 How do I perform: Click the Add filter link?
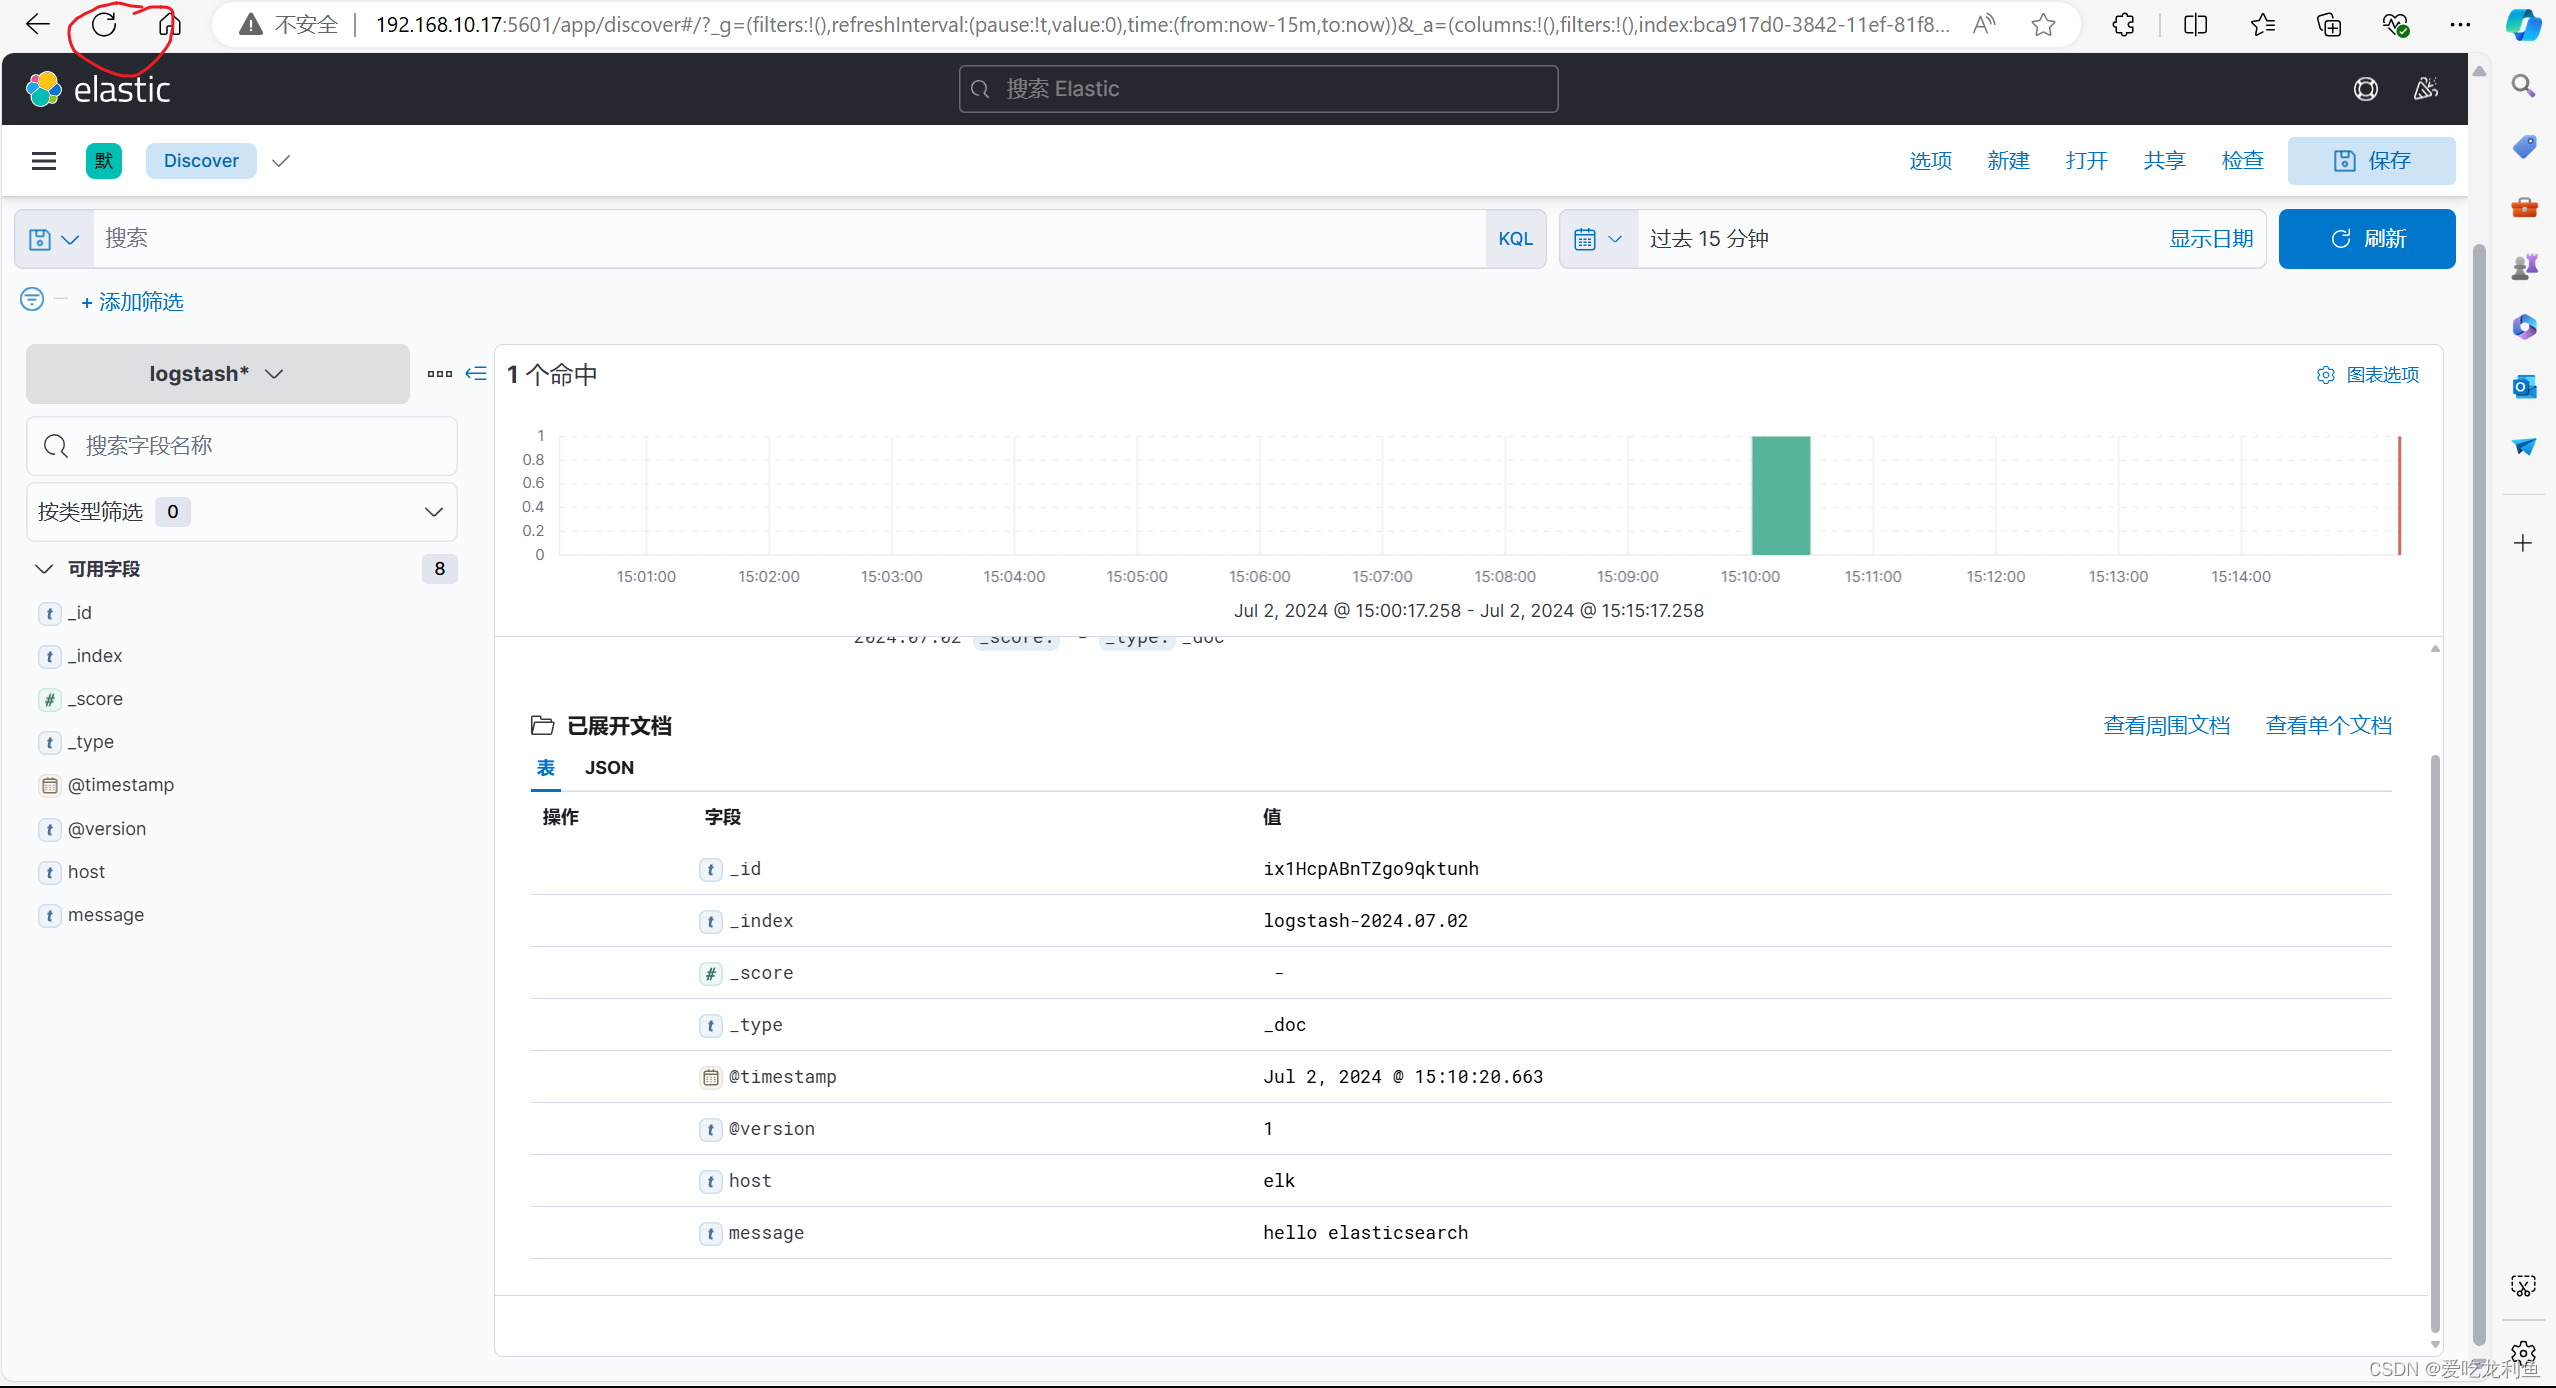[x=132, y=302]
